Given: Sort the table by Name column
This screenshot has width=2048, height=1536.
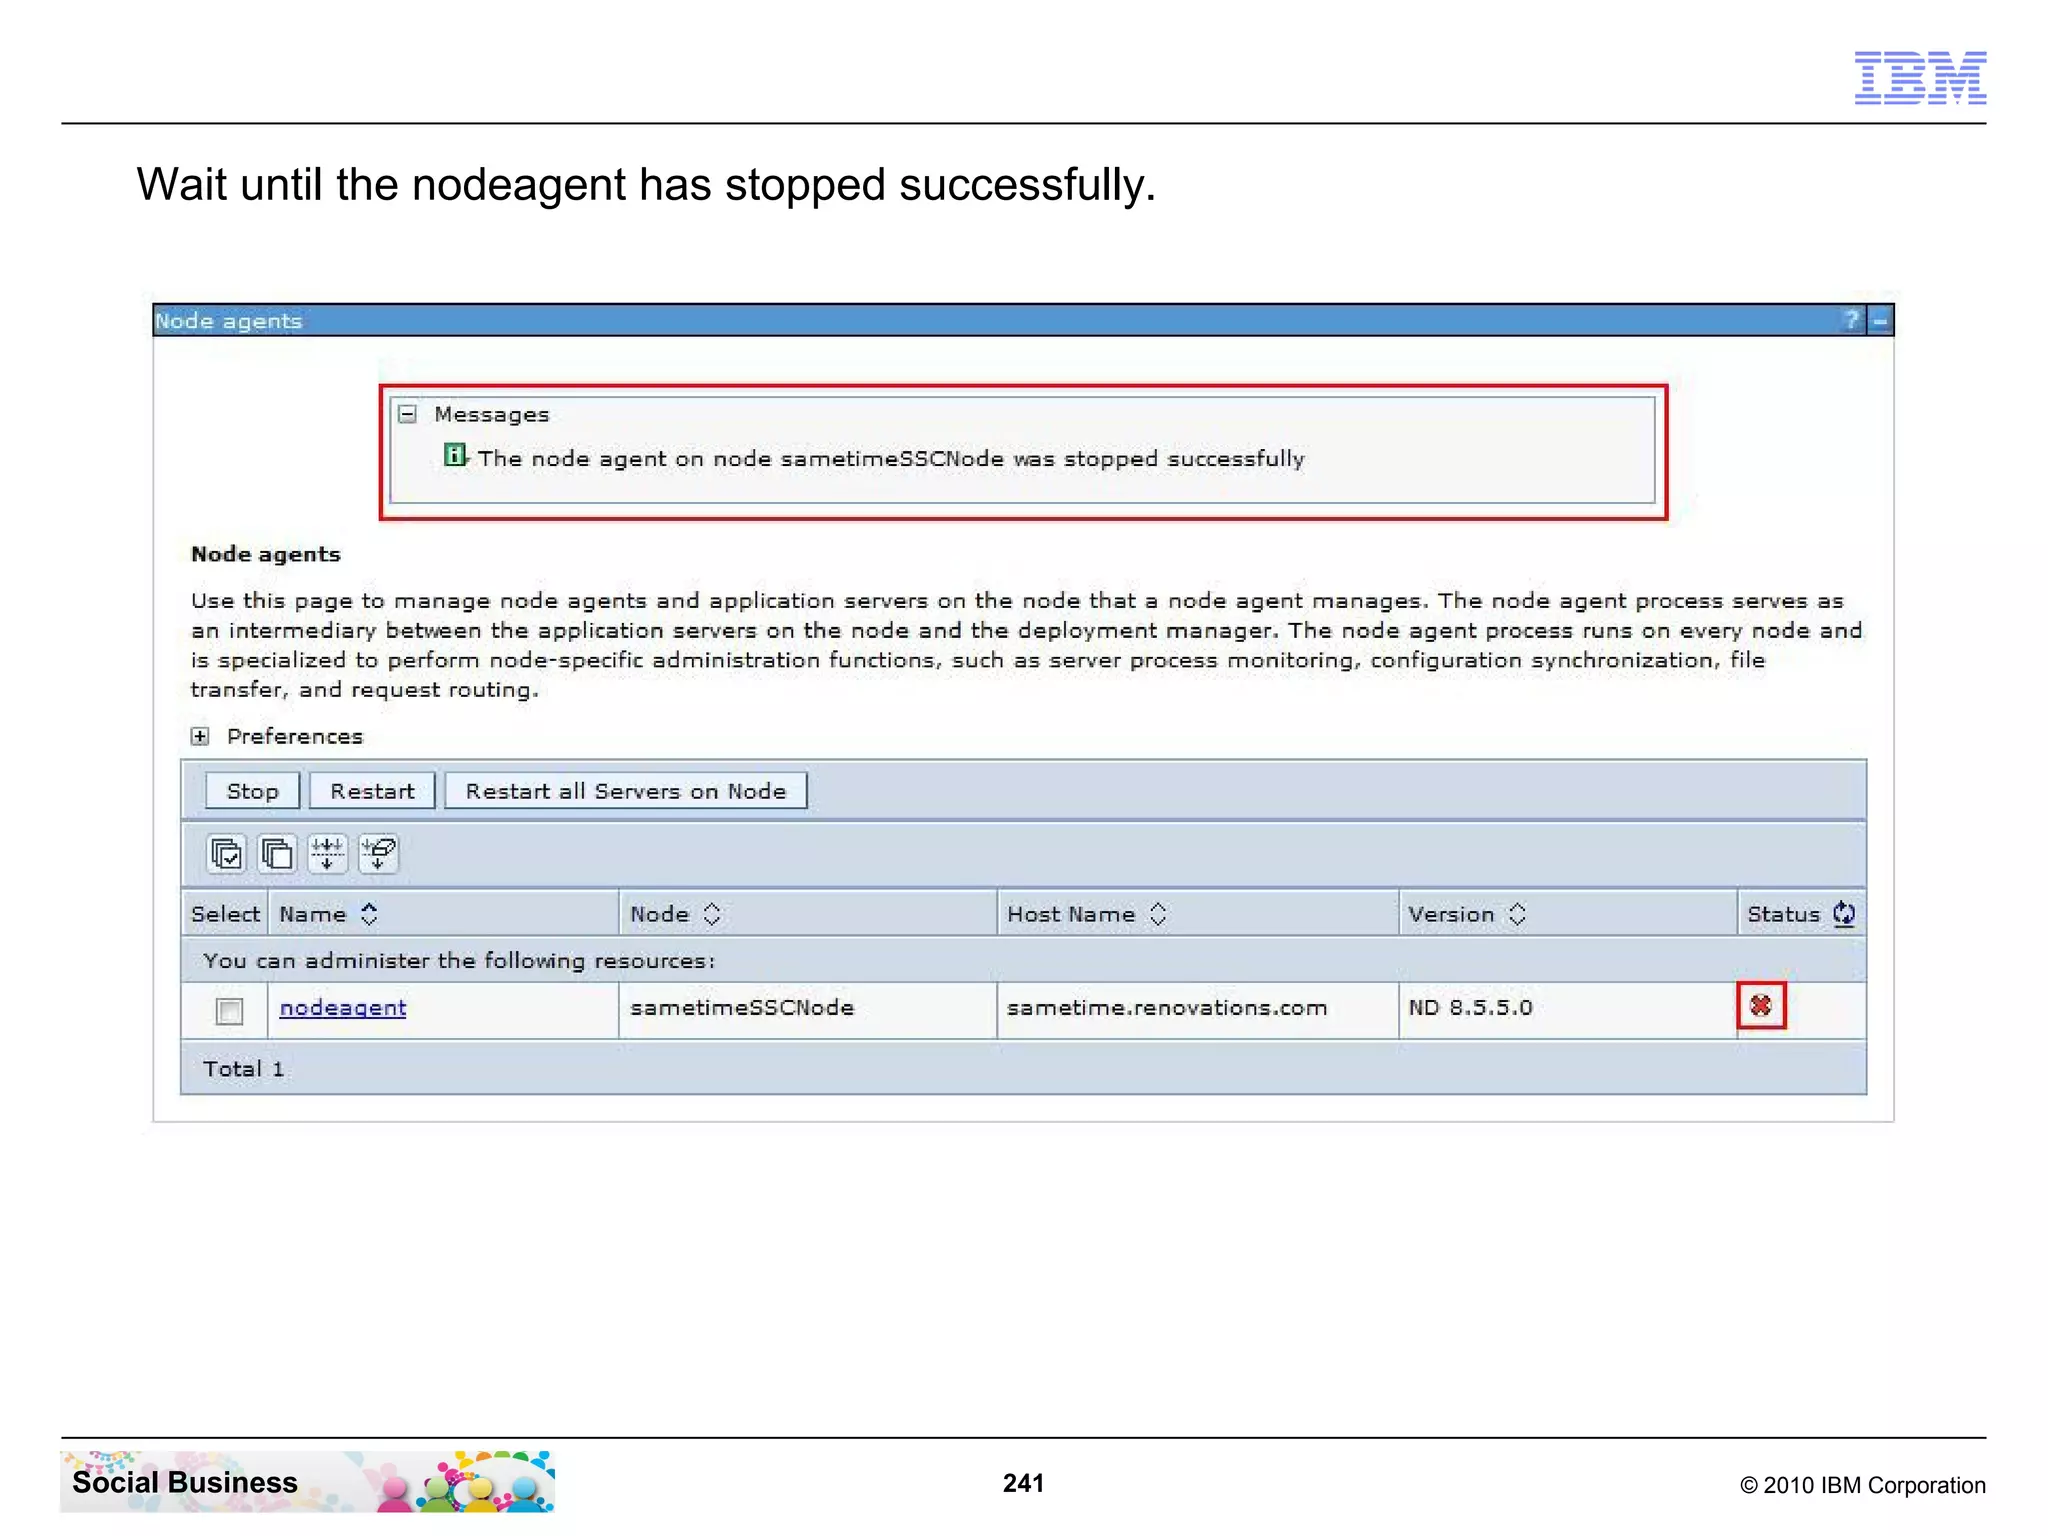Looking at the screenshot, I should pos(369,914).
